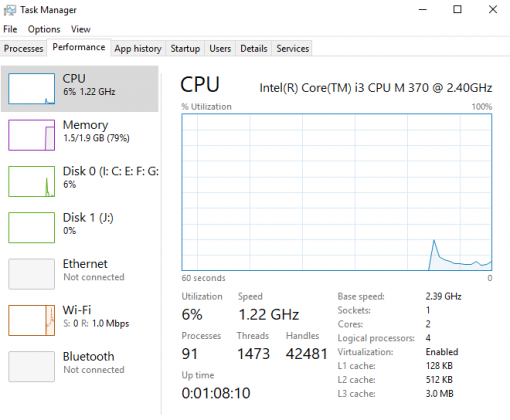Image resolution: width=510 pixels, height=420 pixels.
Task: Switch to the Users tab
Action: point(220,49)
